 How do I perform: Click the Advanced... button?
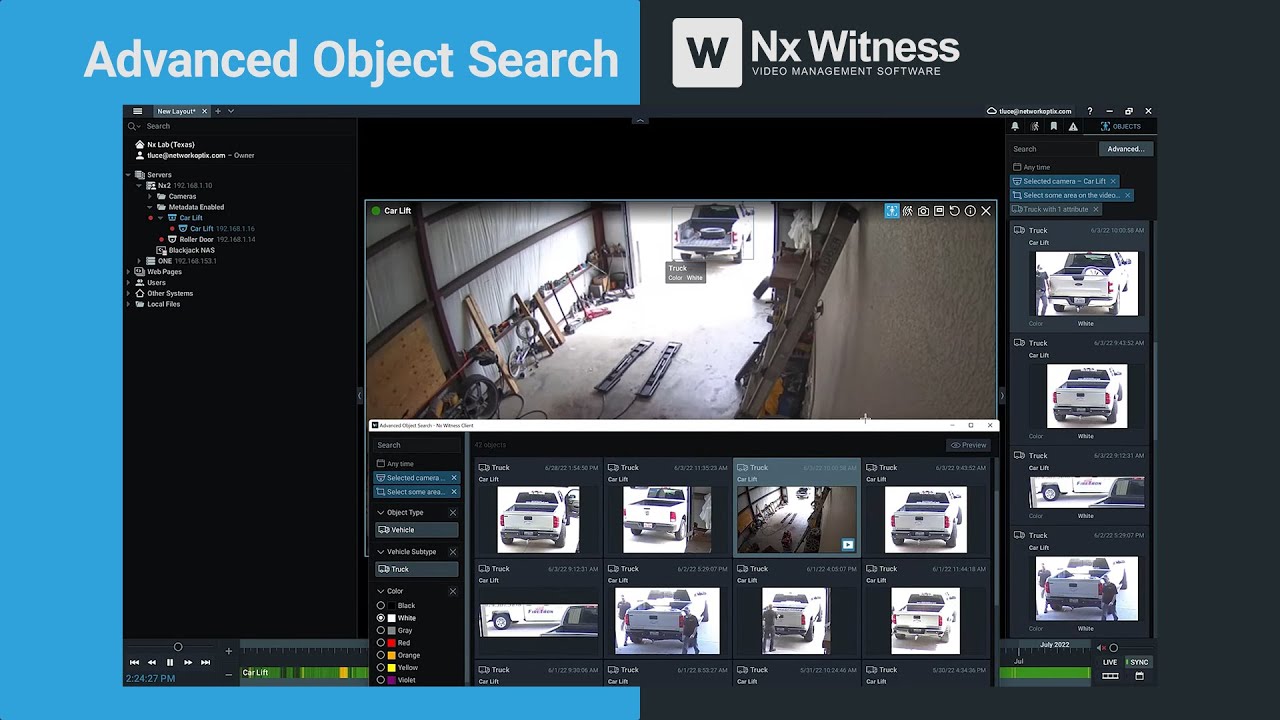[x=1125, y=149]
